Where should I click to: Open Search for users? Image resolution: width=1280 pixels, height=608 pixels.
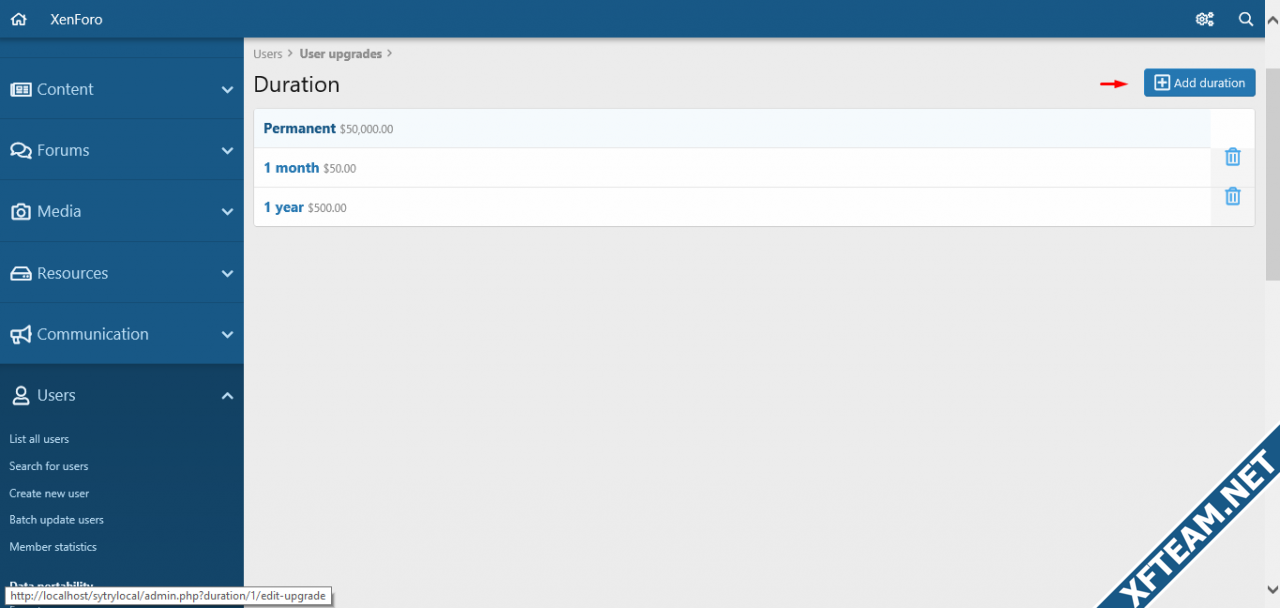(x=49, y=466)
